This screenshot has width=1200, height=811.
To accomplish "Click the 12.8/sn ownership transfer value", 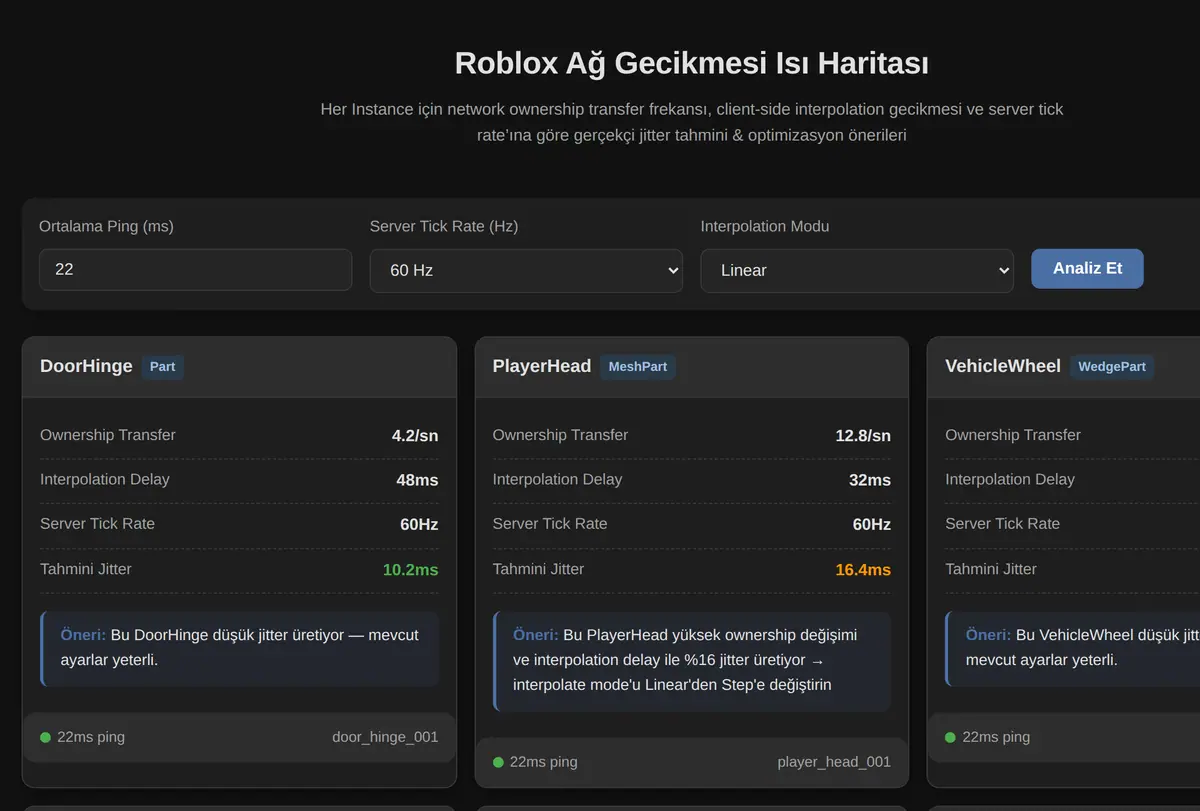I will (x=863, y=435).
